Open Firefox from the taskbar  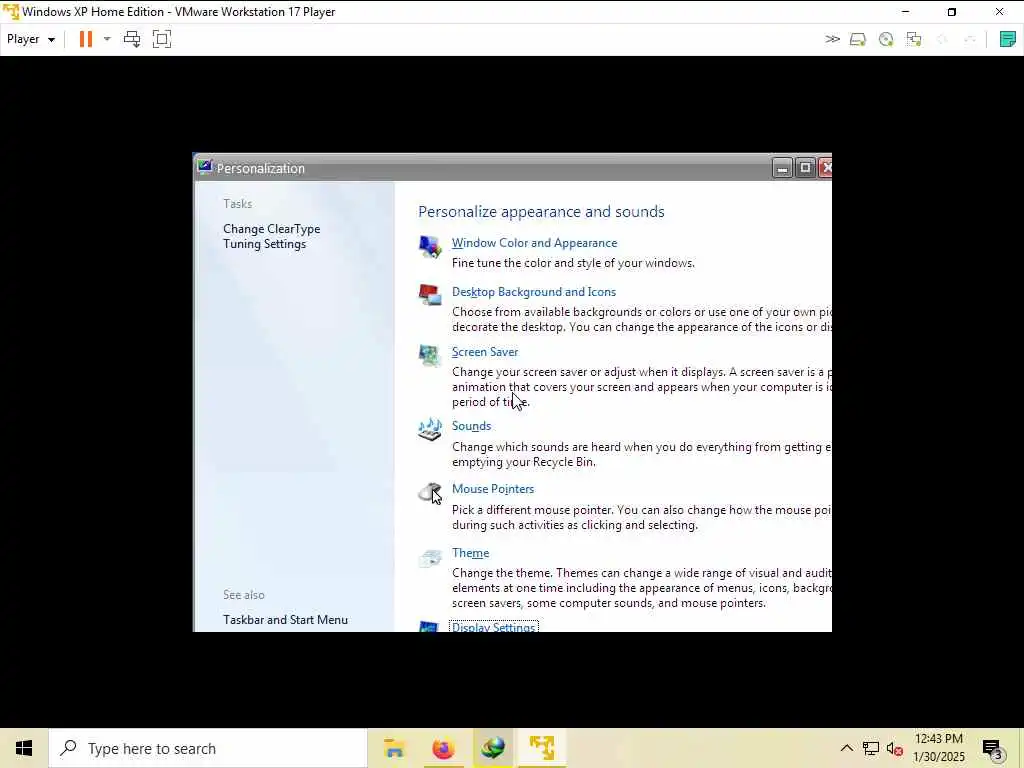click(x=443, y=748)
